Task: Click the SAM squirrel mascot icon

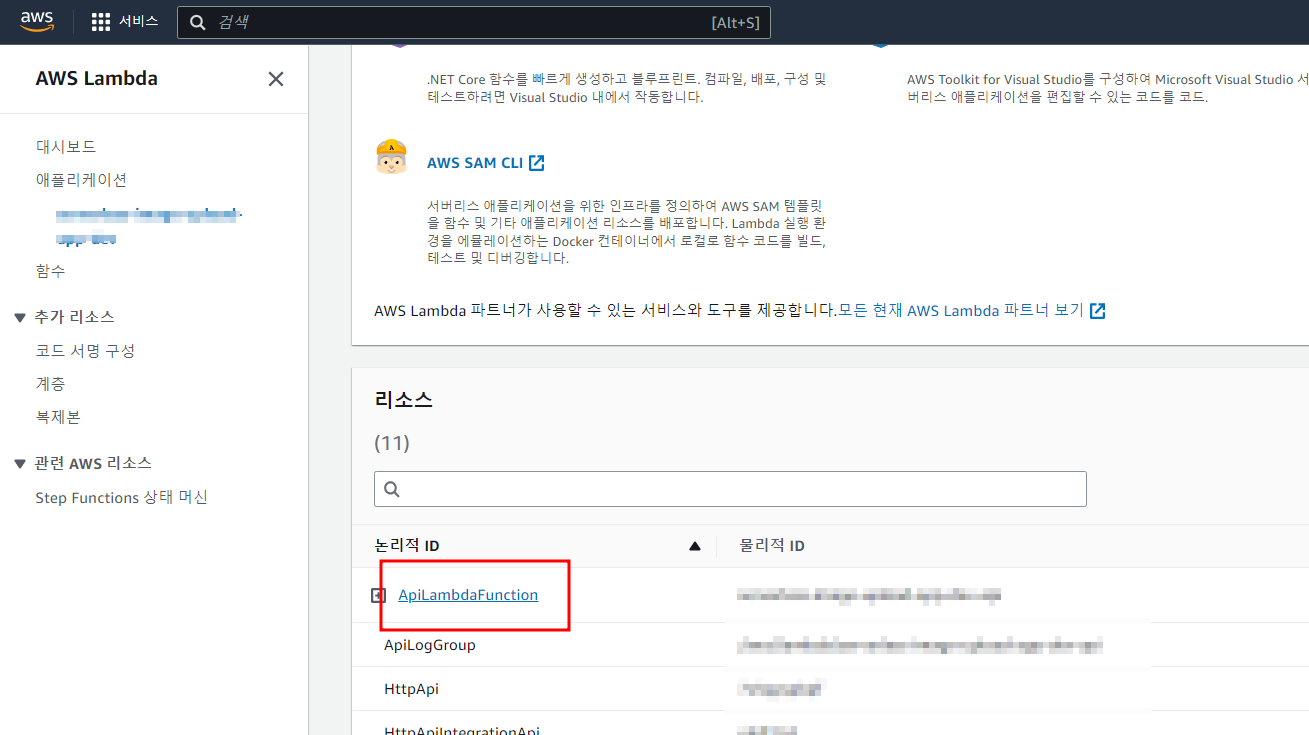Action: pos(391,157)
